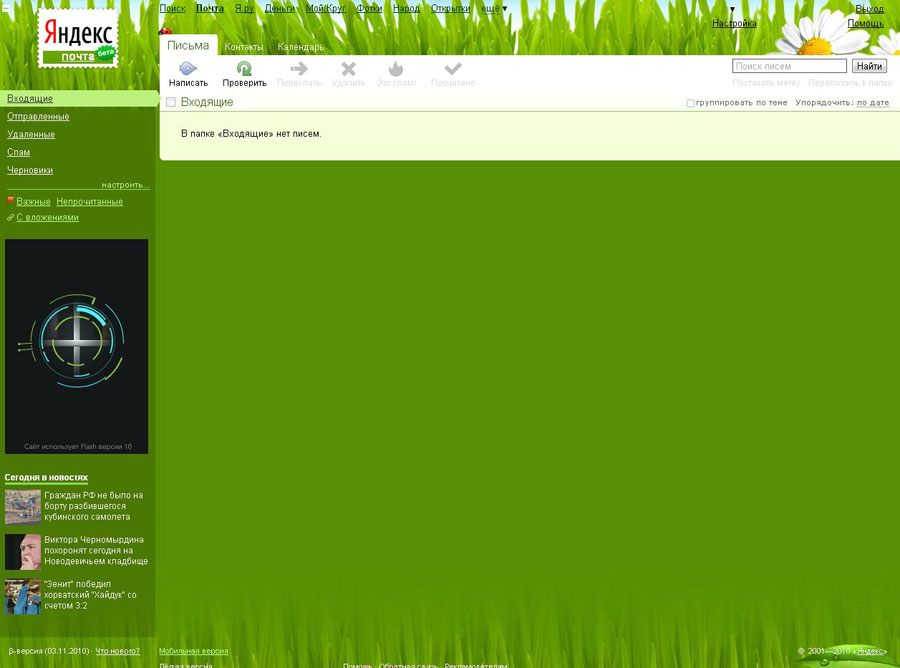Open the Настройка settings link

pyautogui.click(x=734, y=23)
